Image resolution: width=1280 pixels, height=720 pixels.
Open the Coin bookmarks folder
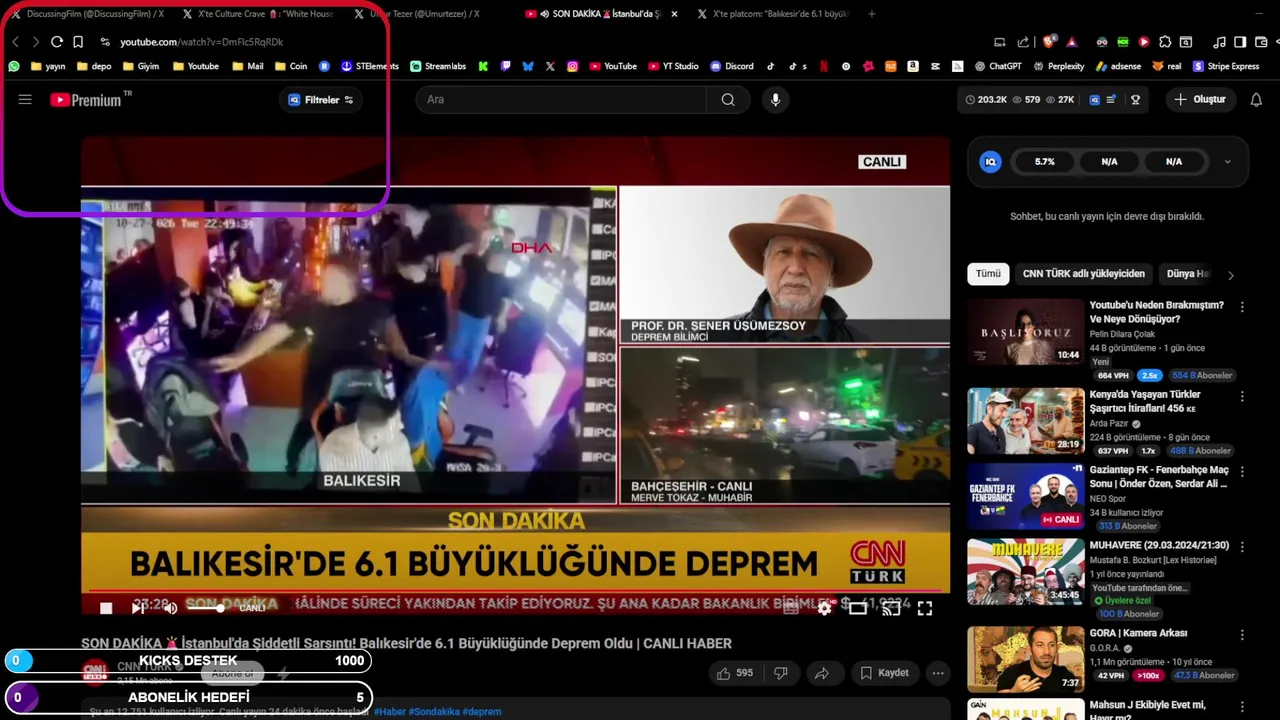click(x=290, y=66)
